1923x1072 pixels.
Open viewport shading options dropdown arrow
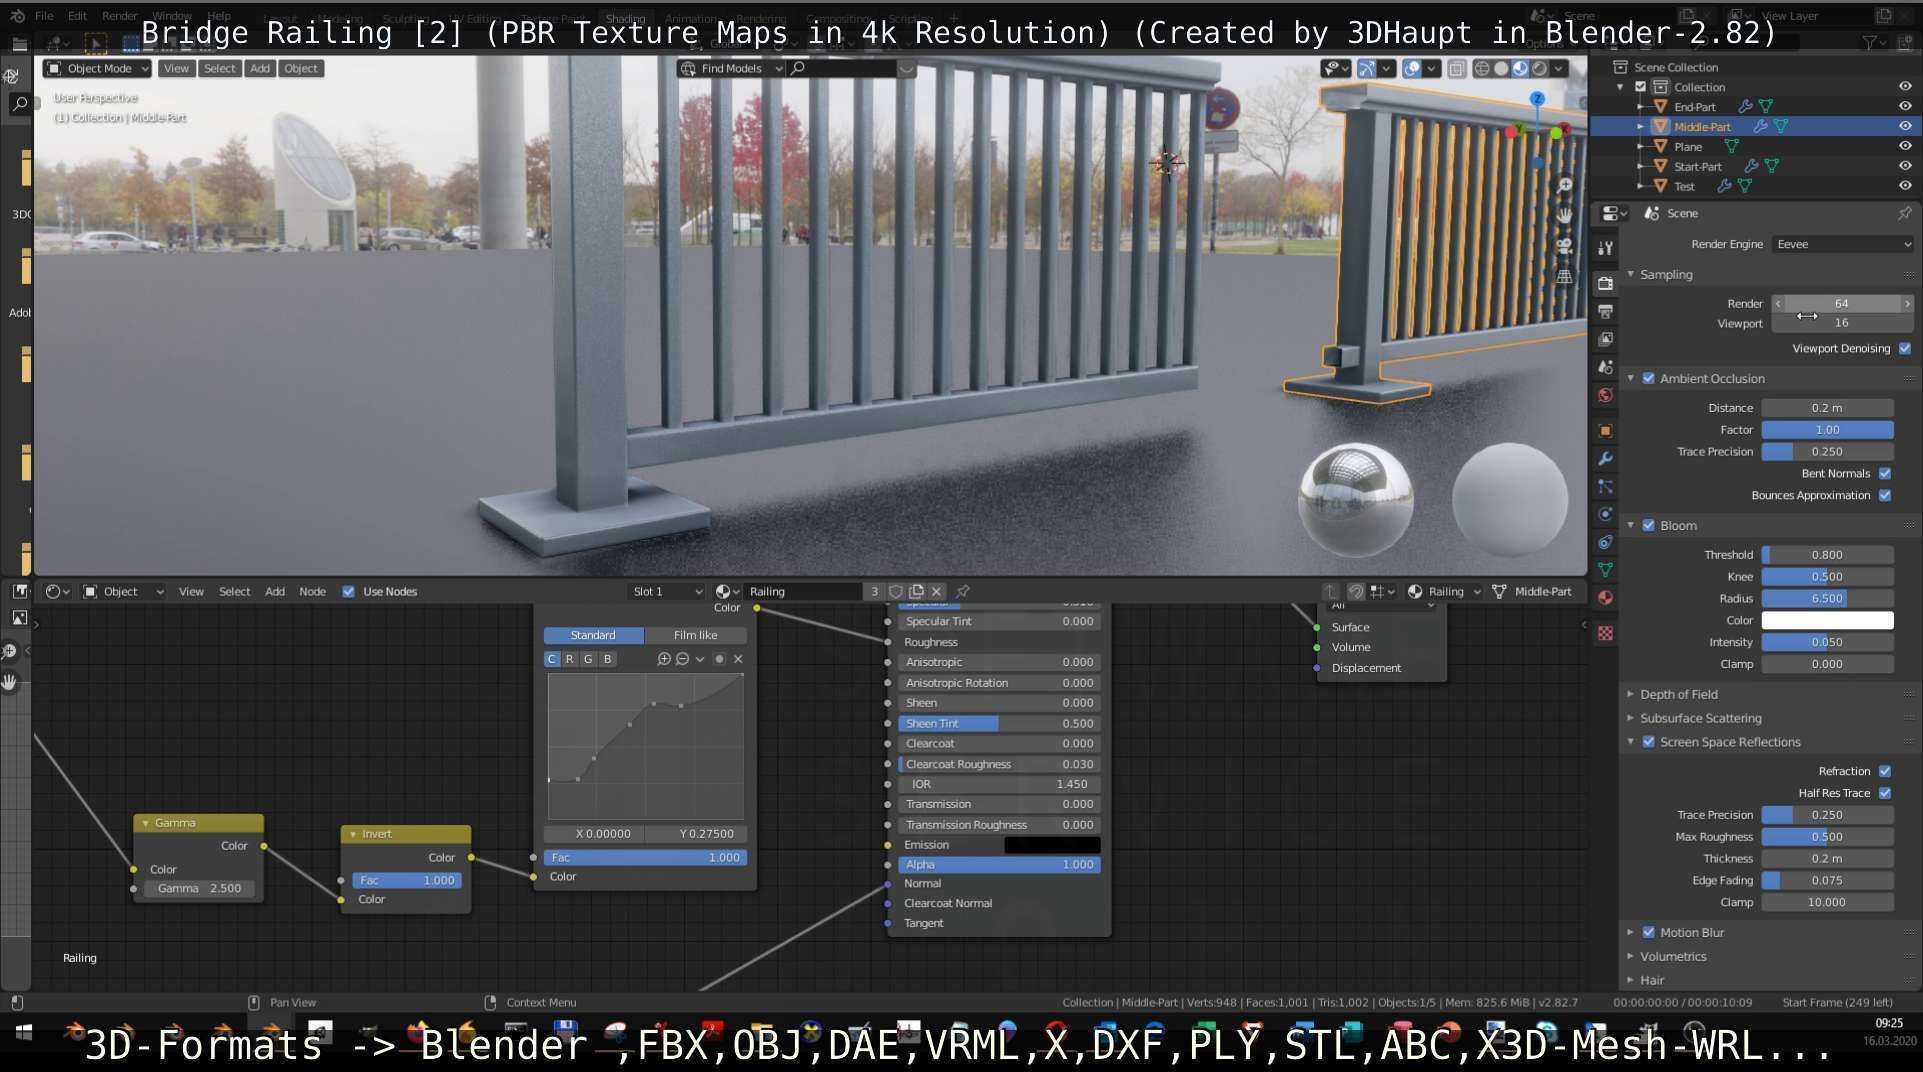[1559, 68]
